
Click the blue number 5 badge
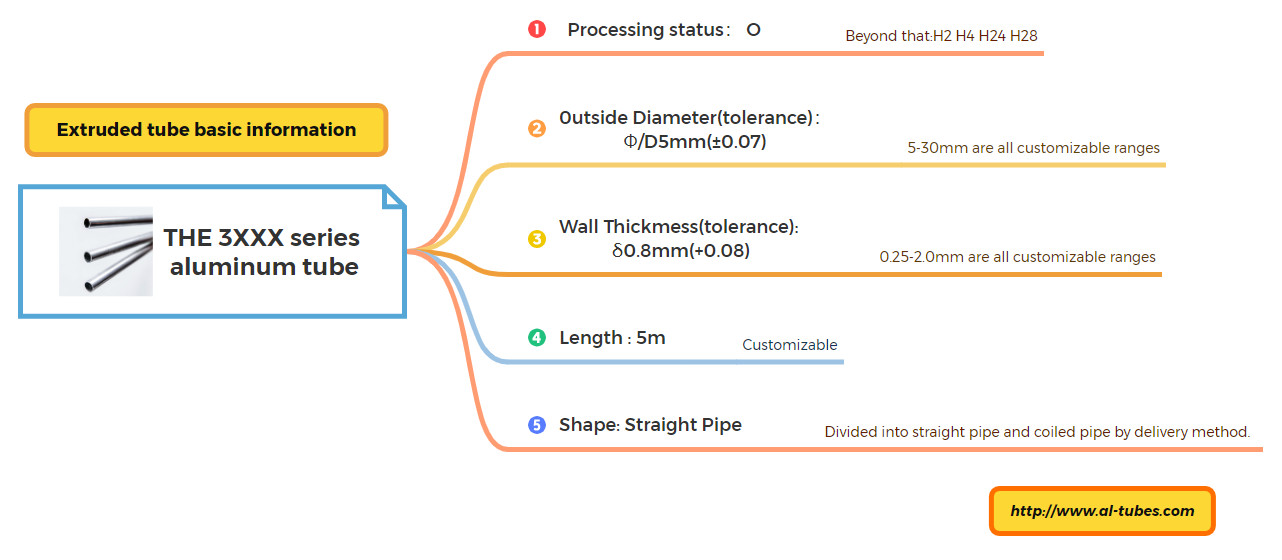tap(537, 425)
